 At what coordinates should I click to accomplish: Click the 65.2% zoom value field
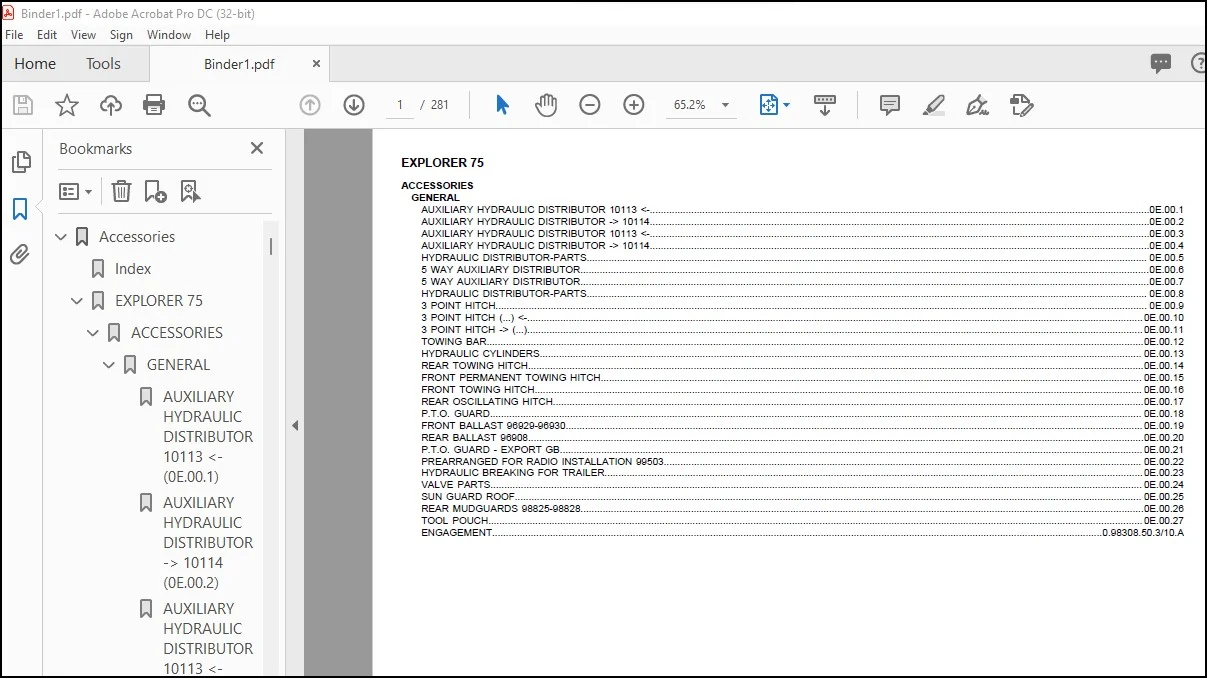tap(689, 105)
